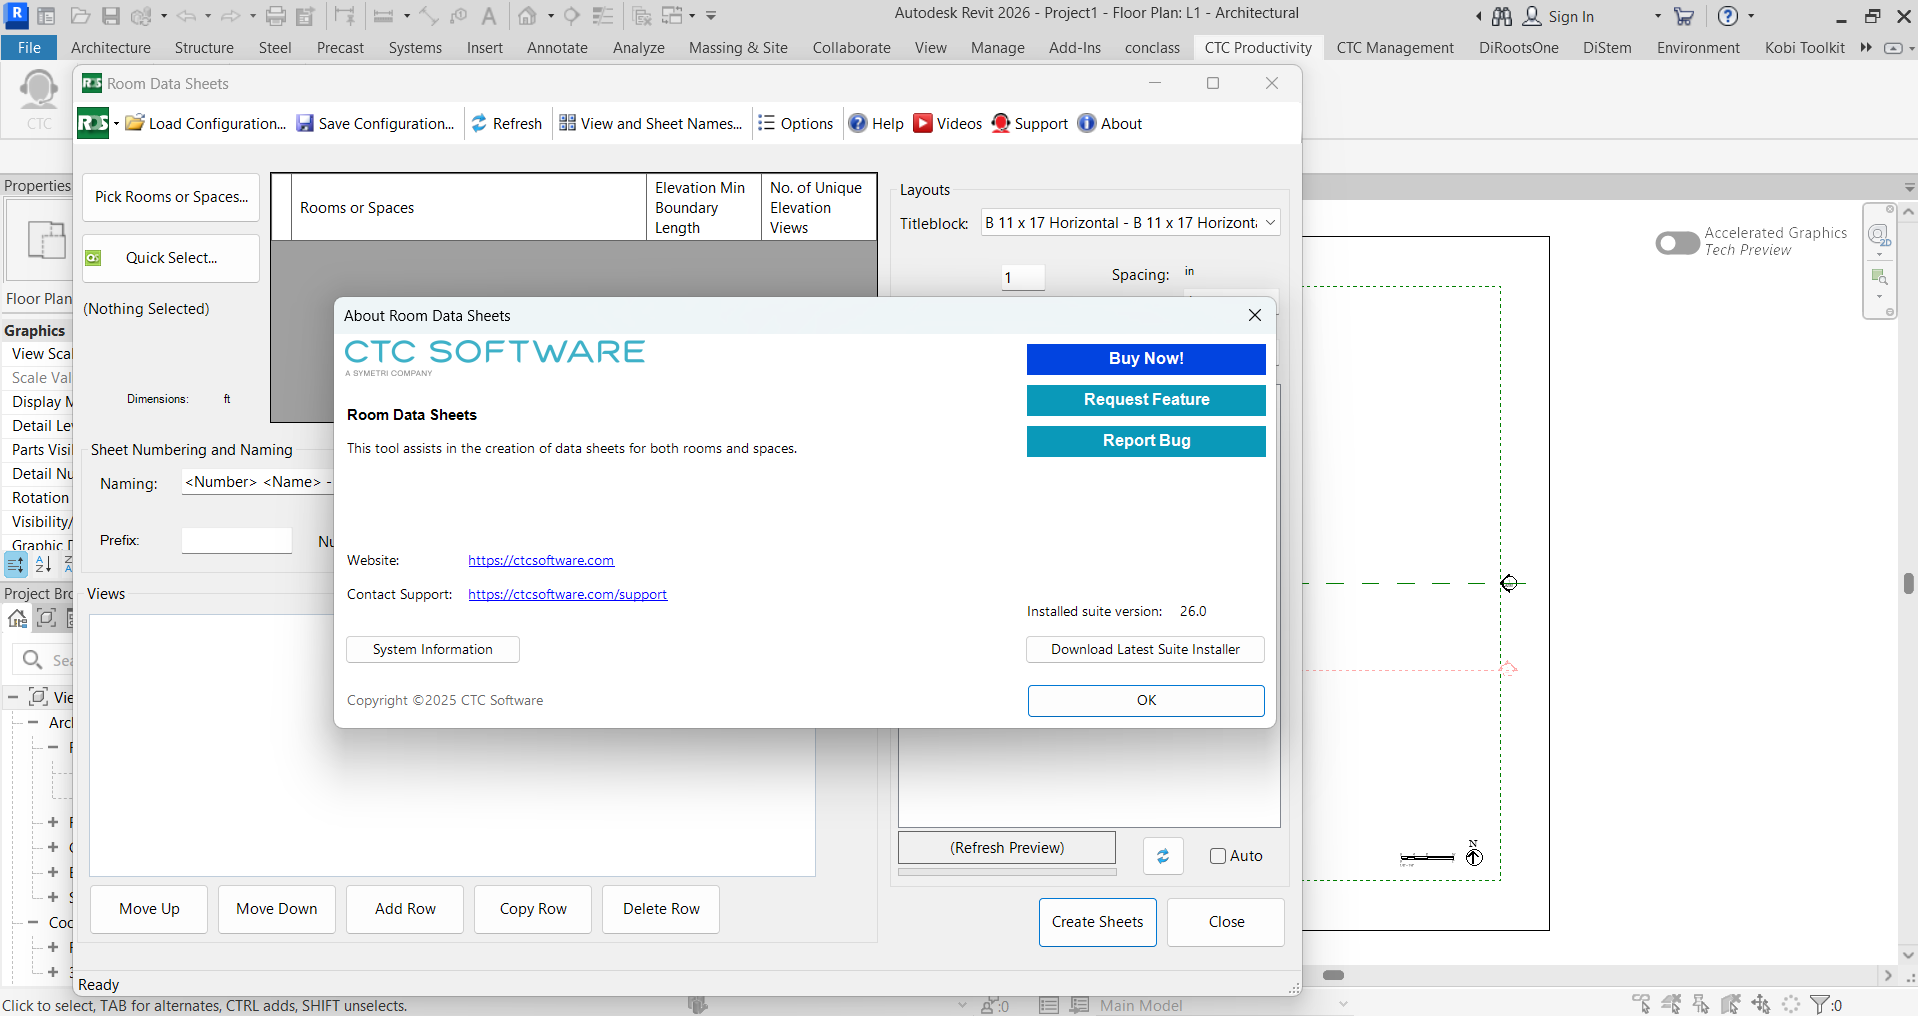Switch to the CTC Management ribbon tab

(1395, 47)
